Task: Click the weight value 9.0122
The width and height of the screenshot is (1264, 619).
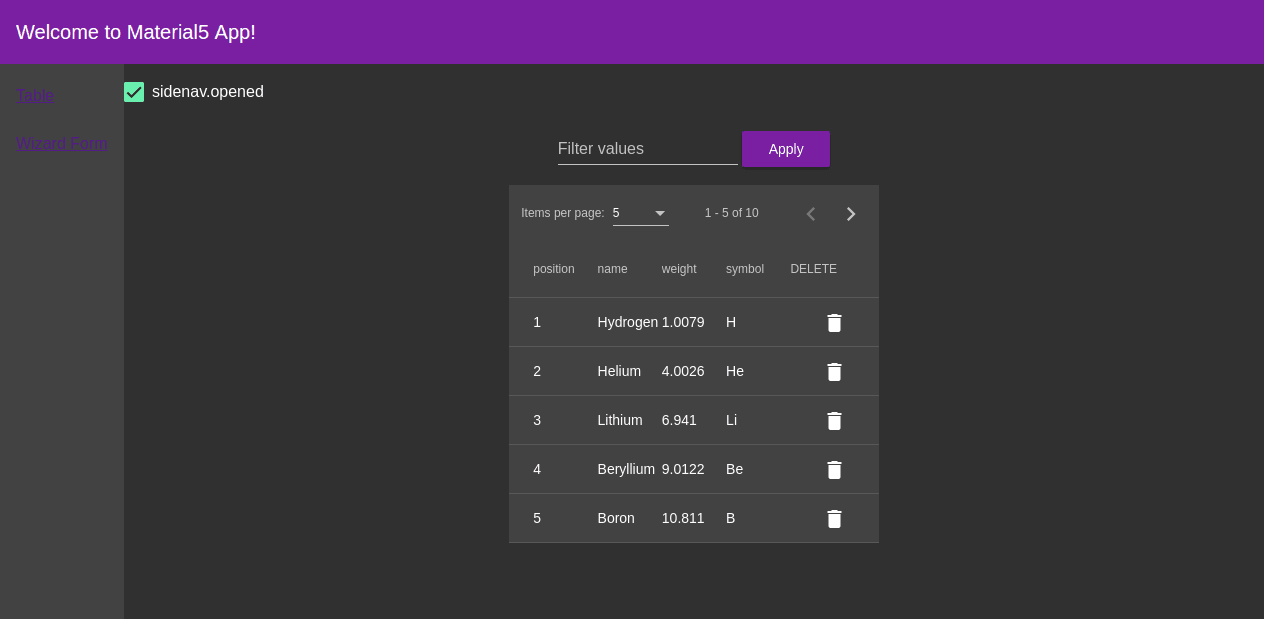Action: (683, 469)
